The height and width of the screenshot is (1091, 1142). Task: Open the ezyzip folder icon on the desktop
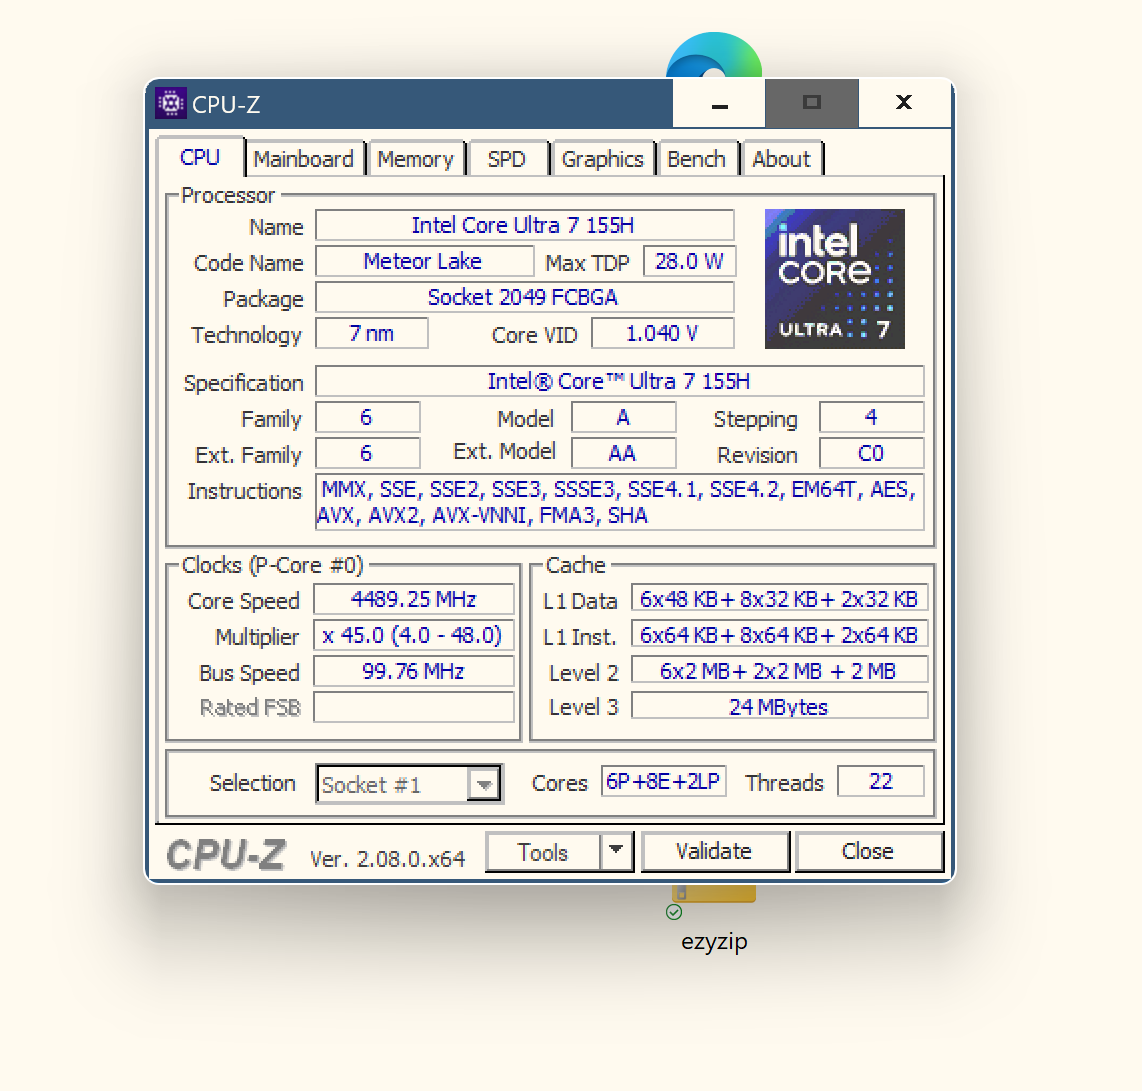coord(714,893)
